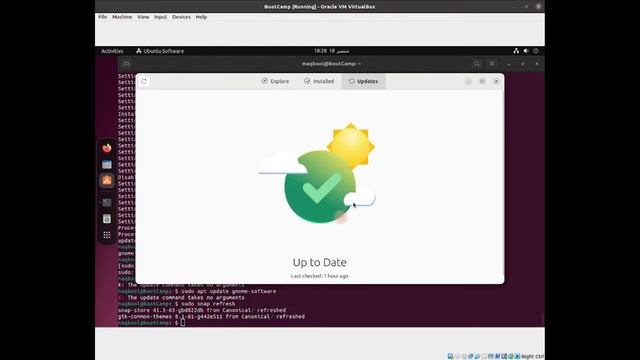
Task: Minimize the Ubuntu Software window
Action: (468, 81)
